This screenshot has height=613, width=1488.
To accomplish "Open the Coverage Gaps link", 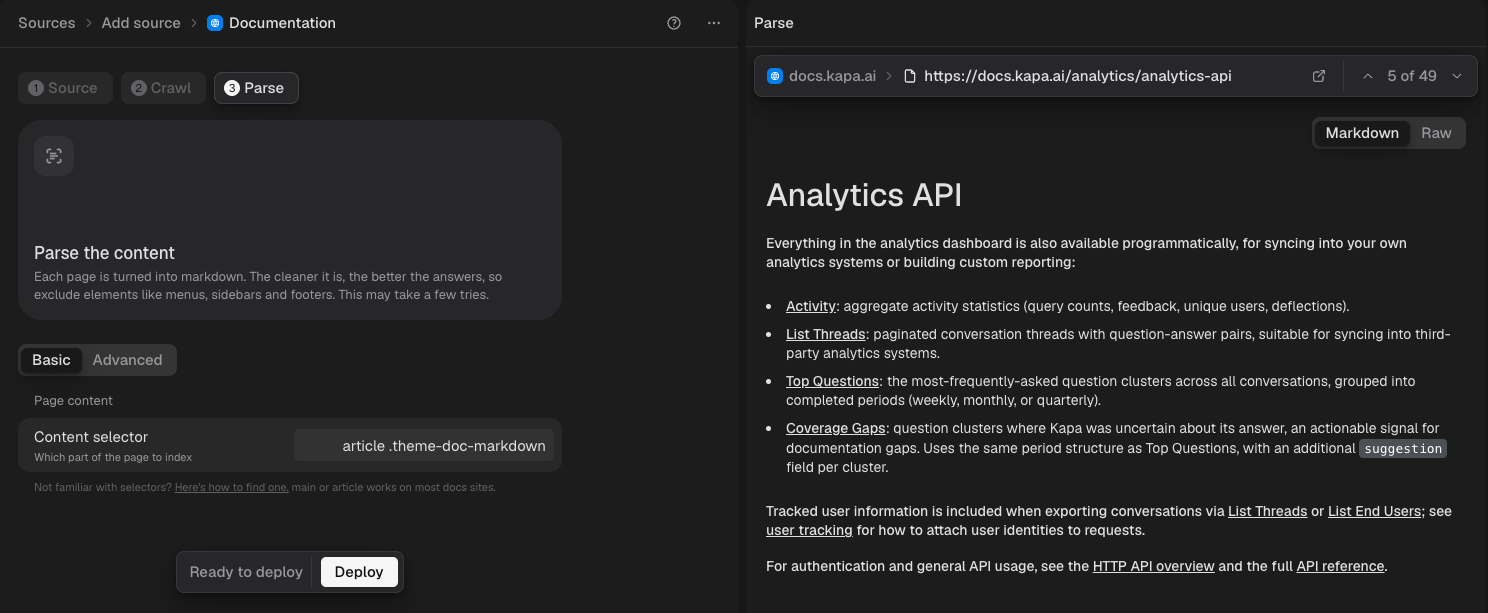I will [836, 428].
